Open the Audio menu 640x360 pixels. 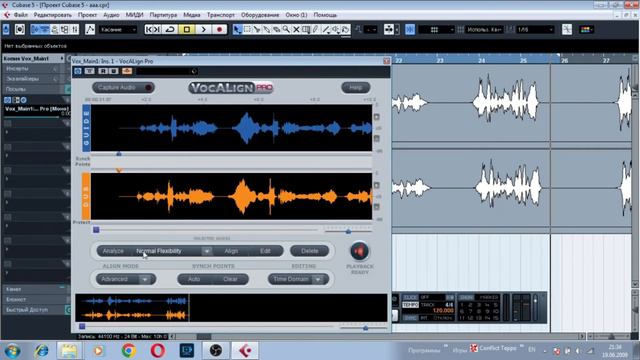click(111, 15)
